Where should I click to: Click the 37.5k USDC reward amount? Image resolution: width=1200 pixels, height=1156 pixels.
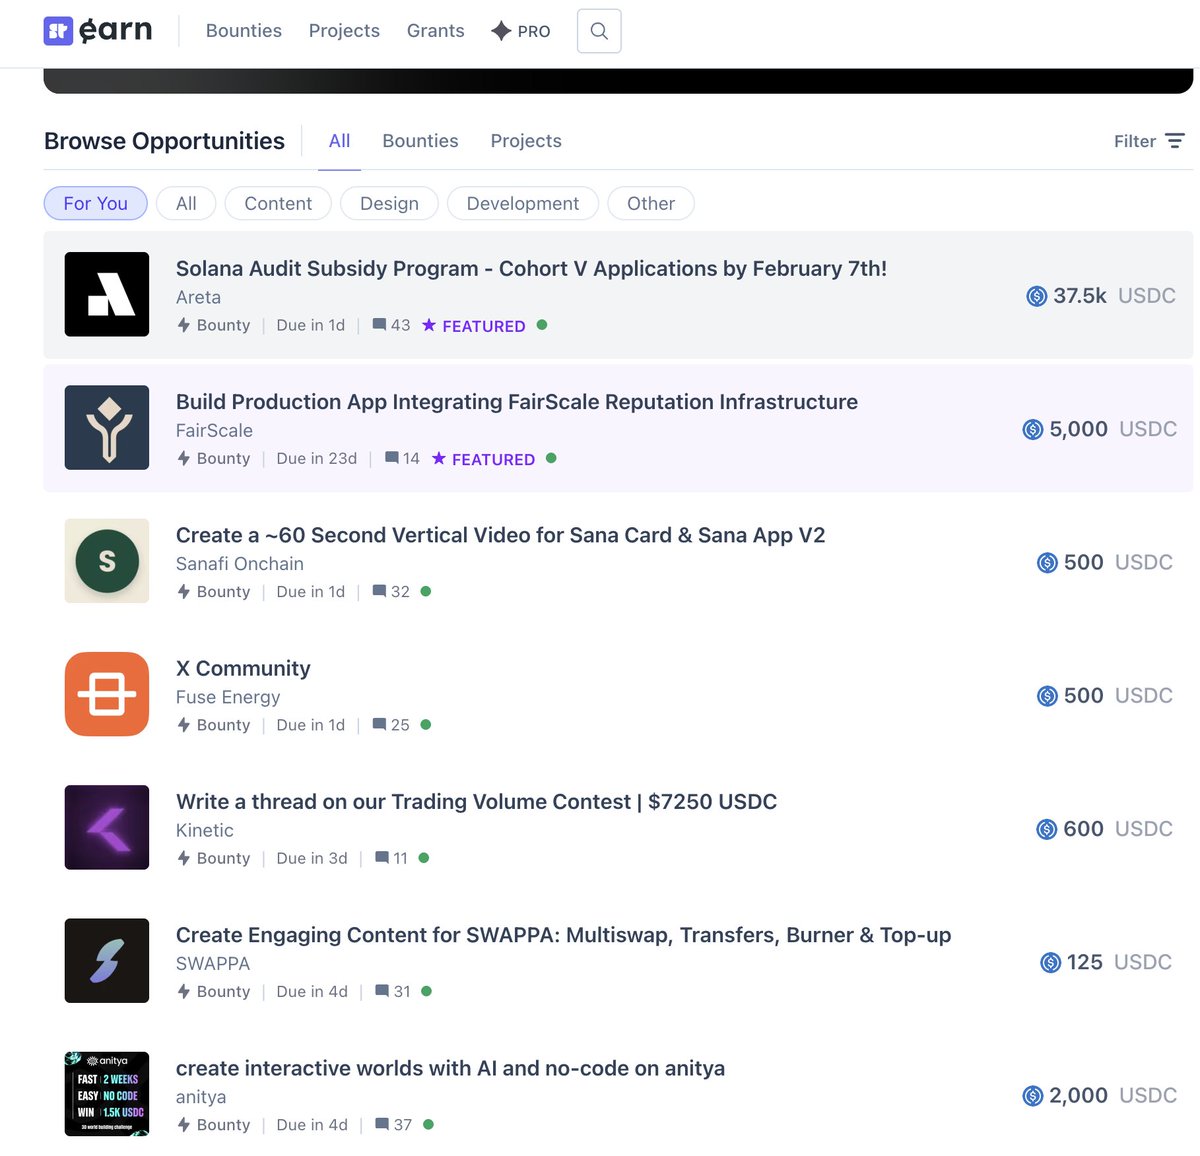click(x=1101, y=296)
